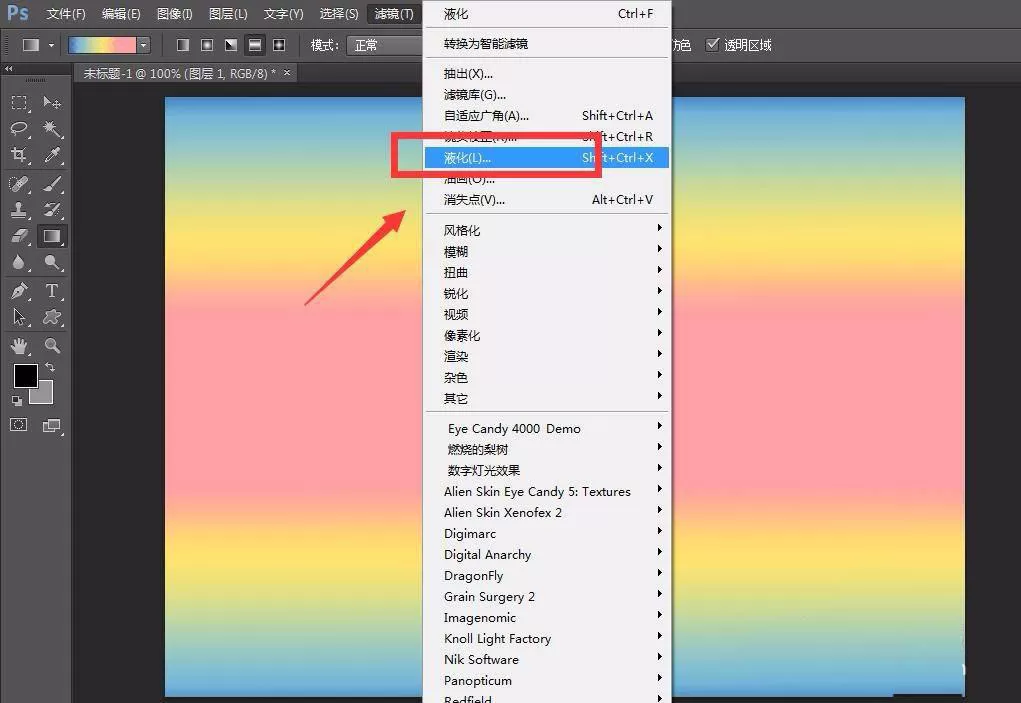Choose angle gradient style
The image size is (1021, 703).
click(231, 45)
